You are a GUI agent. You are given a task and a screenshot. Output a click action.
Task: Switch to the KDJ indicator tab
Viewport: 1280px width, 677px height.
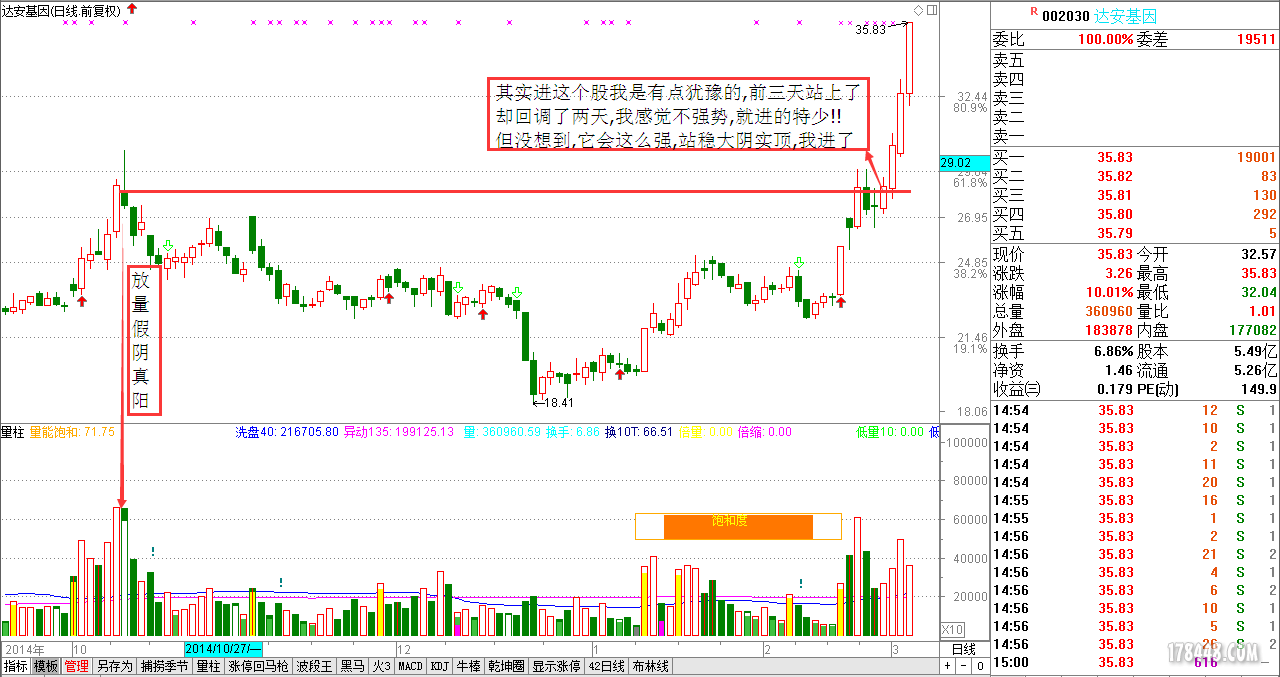[440, 666]
